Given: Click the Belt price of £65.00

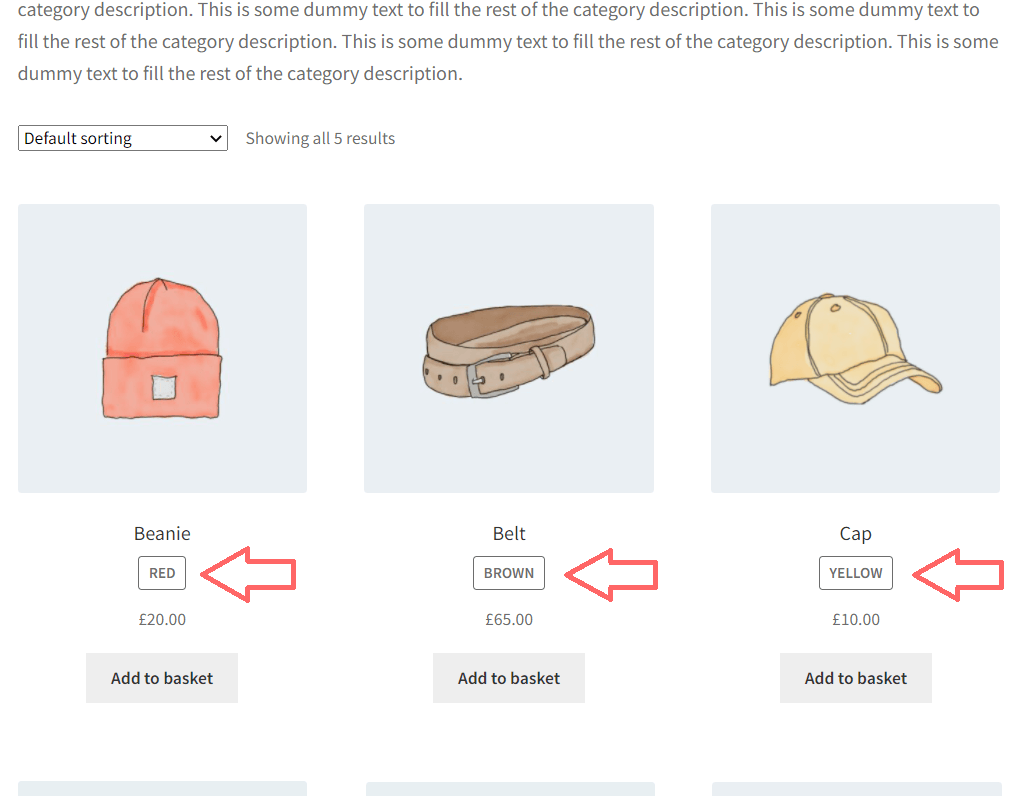Looking at the screenshot, I should pos(508,619).
